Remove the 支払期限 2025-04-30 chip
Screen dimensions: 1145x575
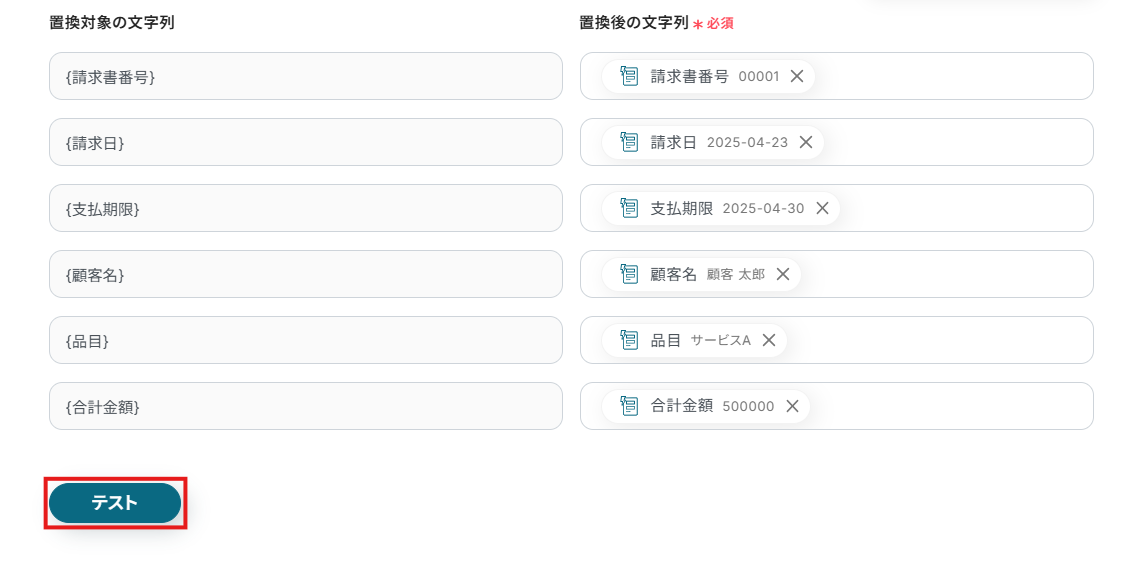[x=822, y=208]
